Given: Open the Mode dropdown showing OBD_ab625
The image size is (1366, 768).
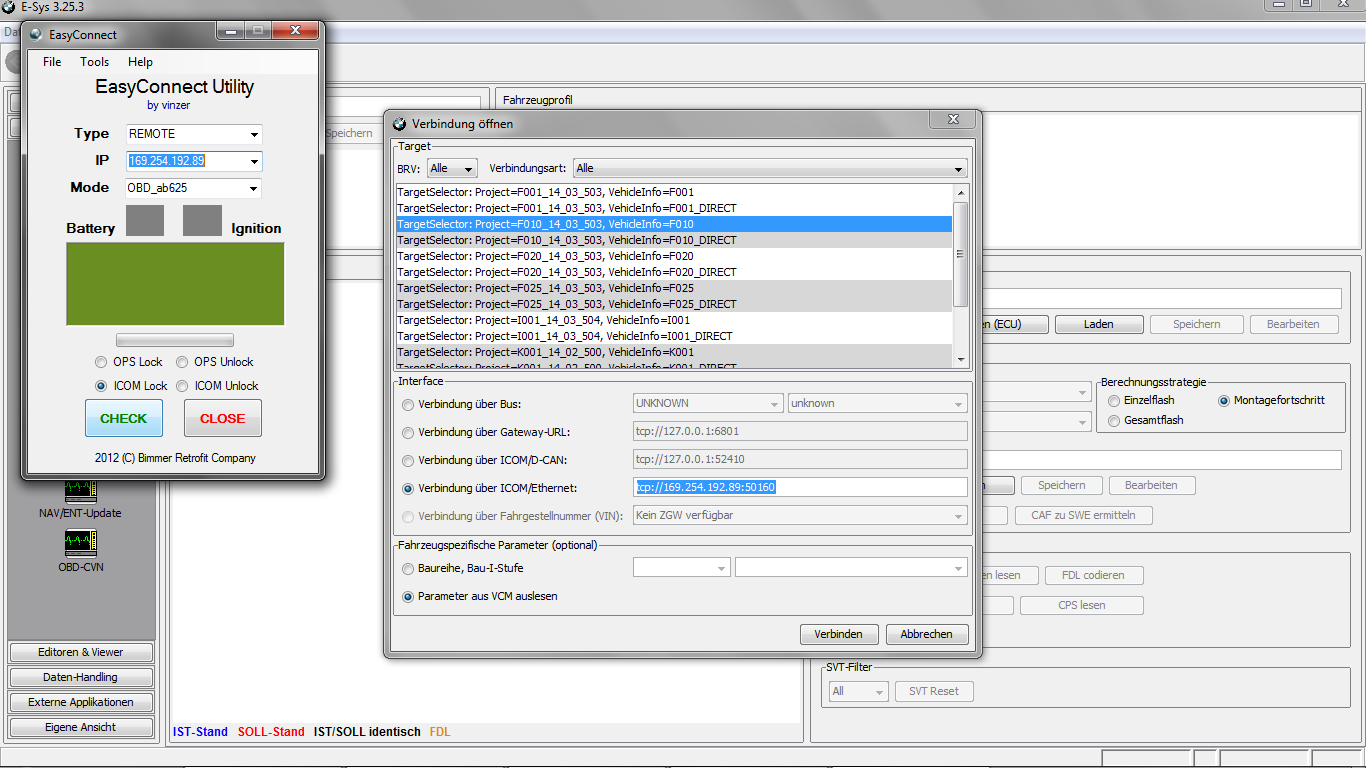Looking at the screenshot, I should coord(254,189).
